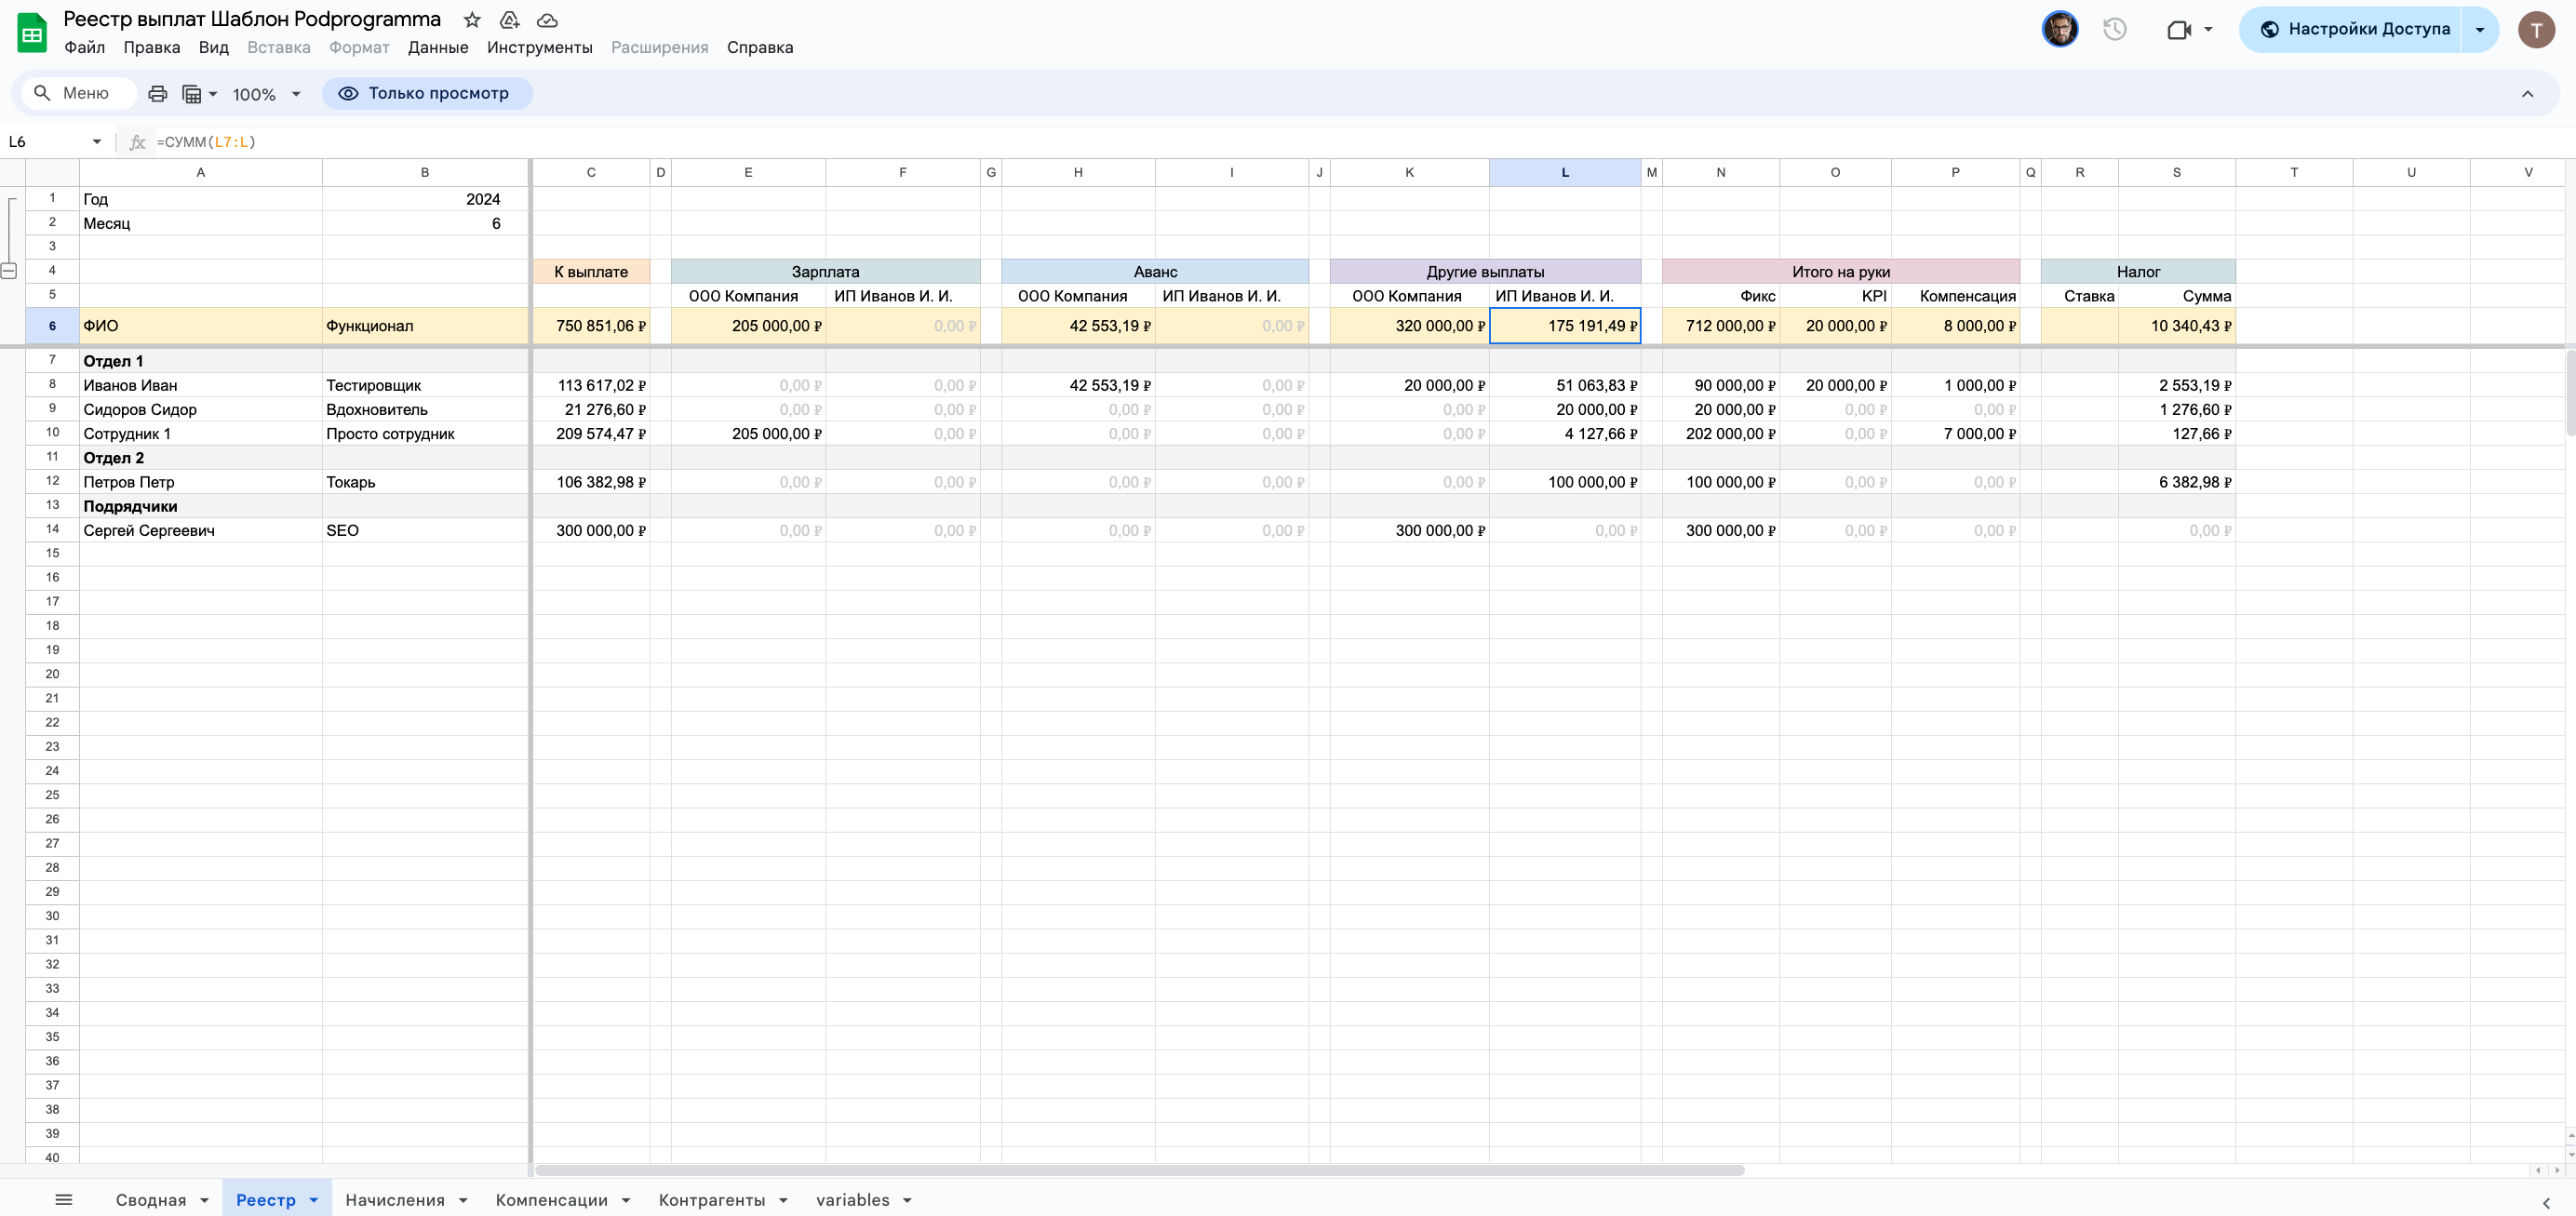2576x1216 pixels.
Task: Print the spreadsheet
Action: click(157, 94)
